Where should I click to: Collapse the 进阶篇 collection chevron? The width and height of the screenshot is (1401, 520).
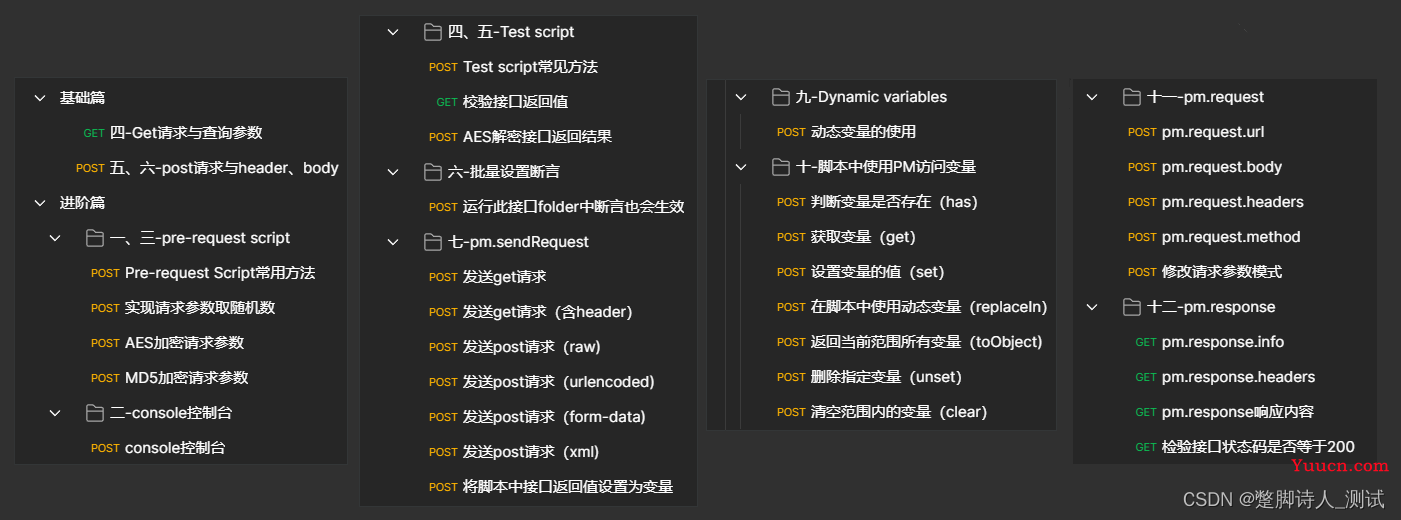click(x=40, y=203)
